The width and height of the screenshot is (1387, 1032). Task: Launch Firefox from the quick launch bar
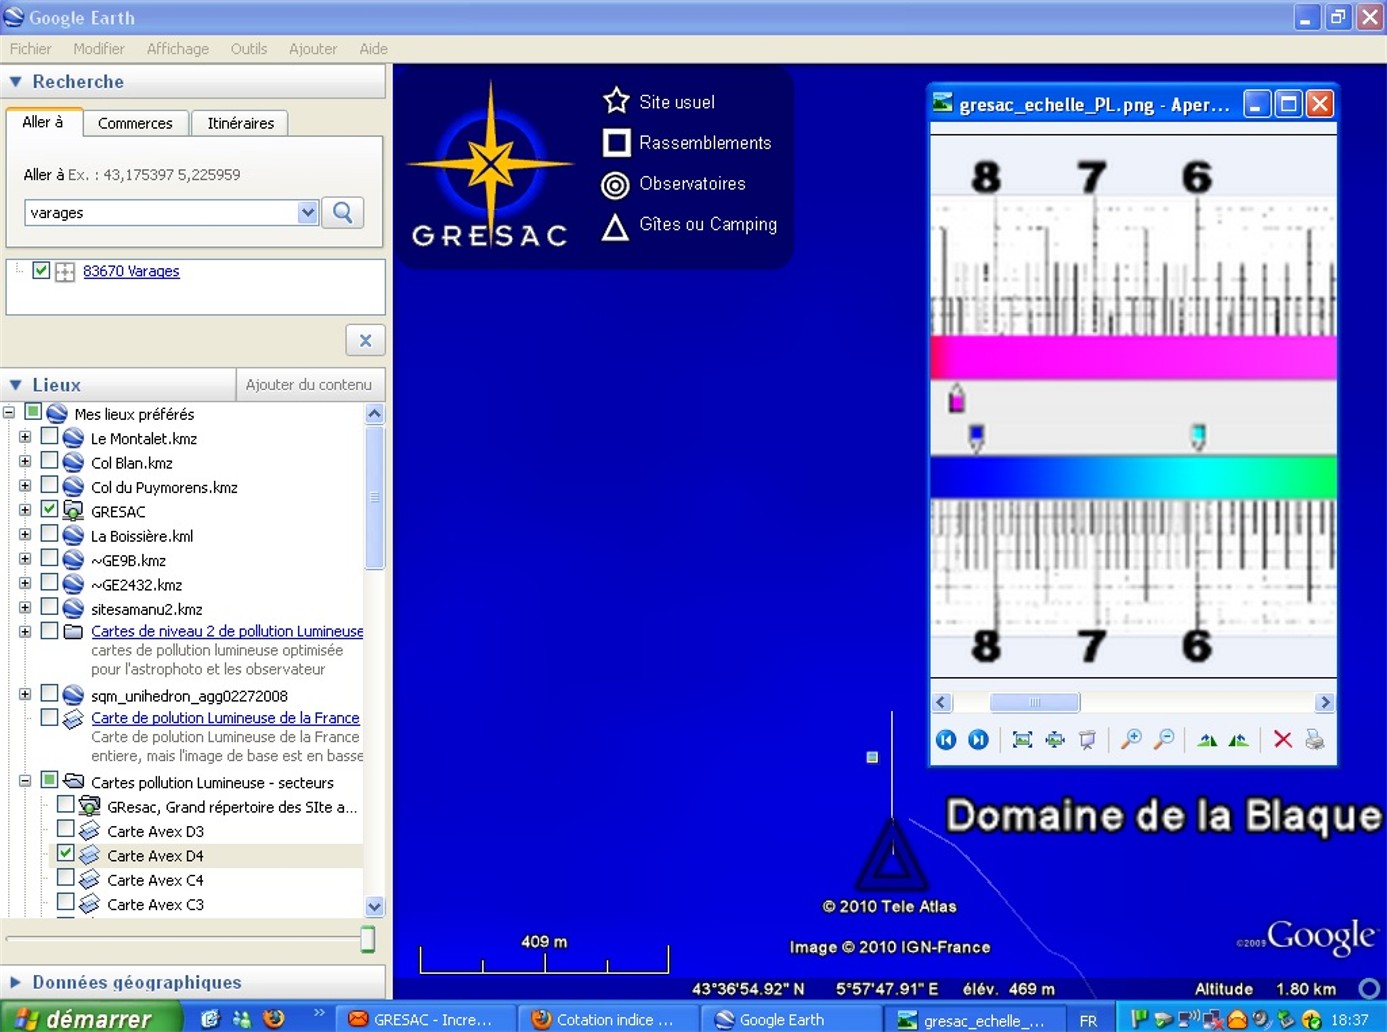tap(273, 1019)
